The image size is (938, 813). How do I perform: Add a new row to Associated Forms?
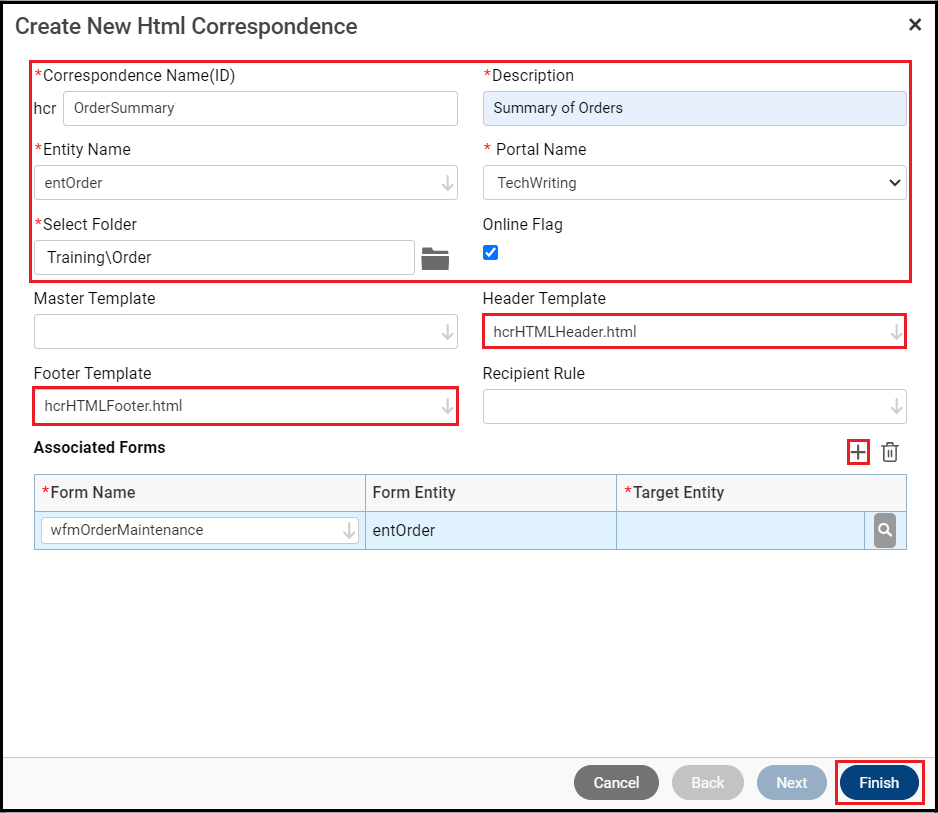pos(857,452)
